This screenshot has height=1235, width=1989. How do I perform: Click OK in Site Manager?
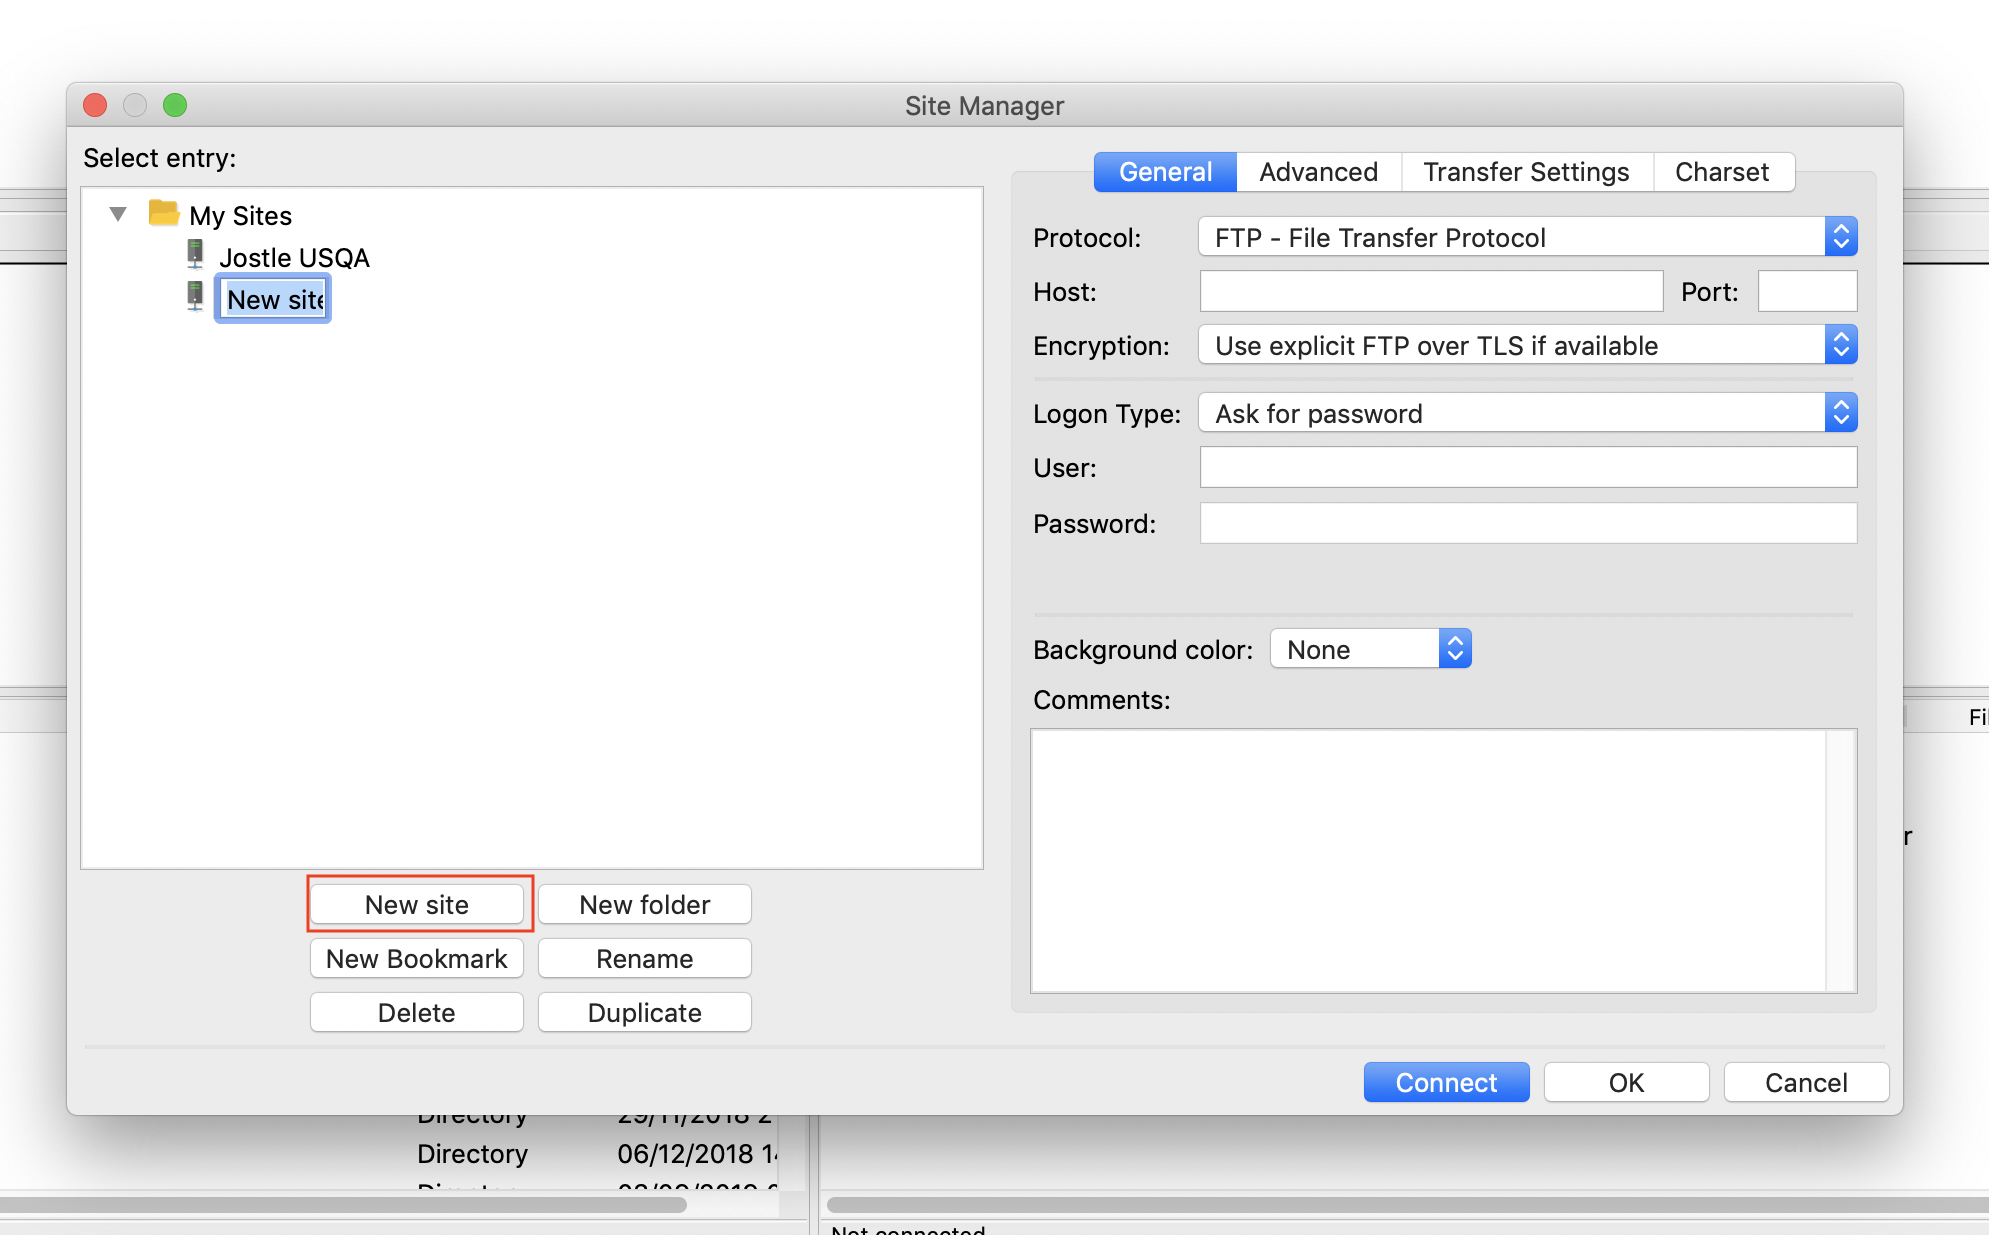(x=1626, y=1082)
